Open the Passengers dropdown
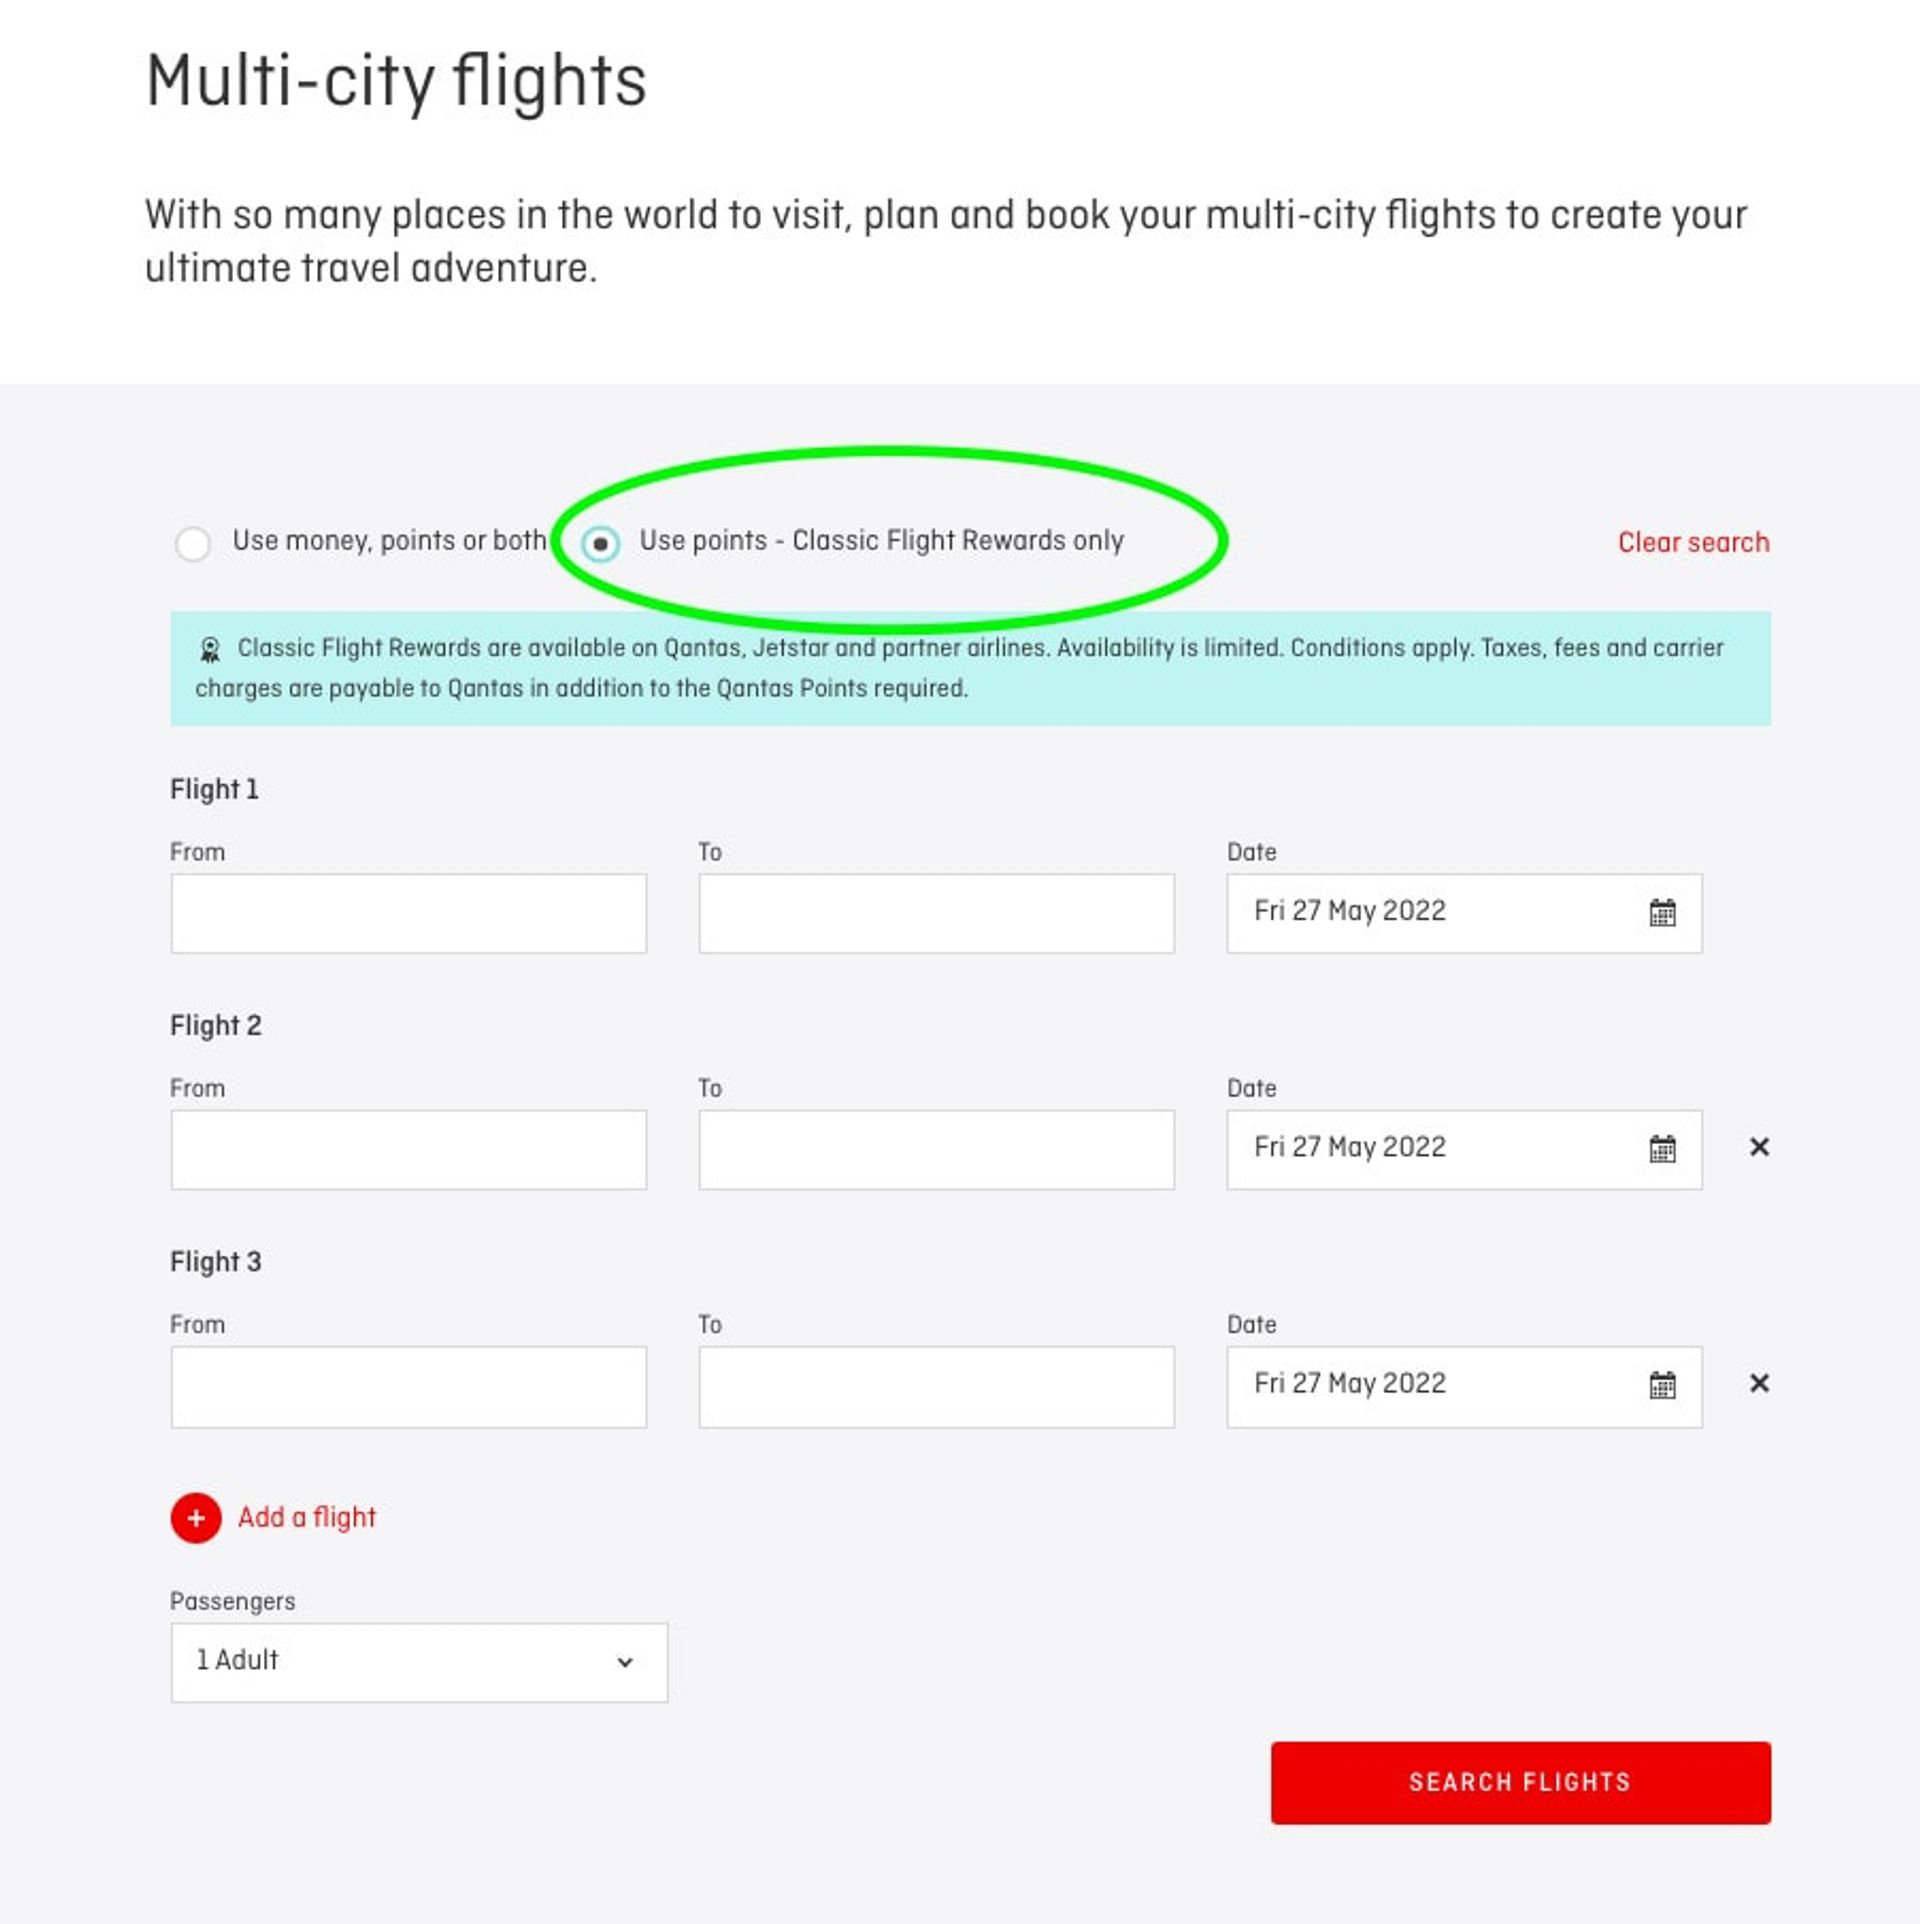 (x=419, y=1661)
